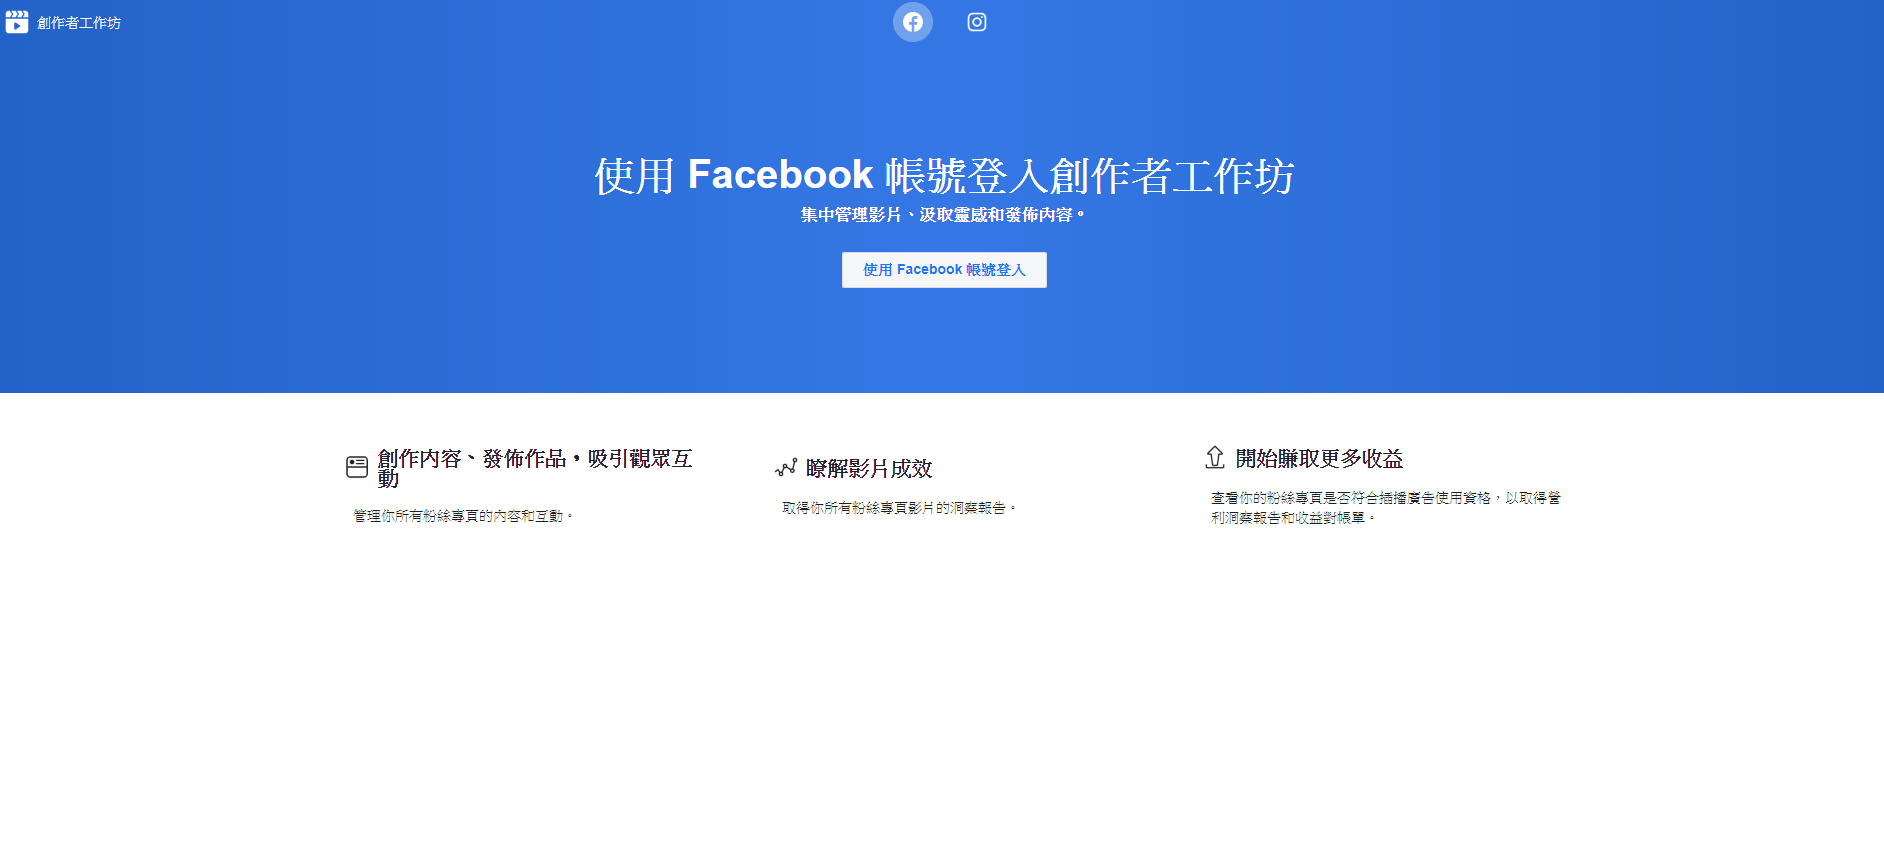
Task: Click the heading 創作內容、發佈作品,吸引觀眾互動
Action: [x=535, y=468]
